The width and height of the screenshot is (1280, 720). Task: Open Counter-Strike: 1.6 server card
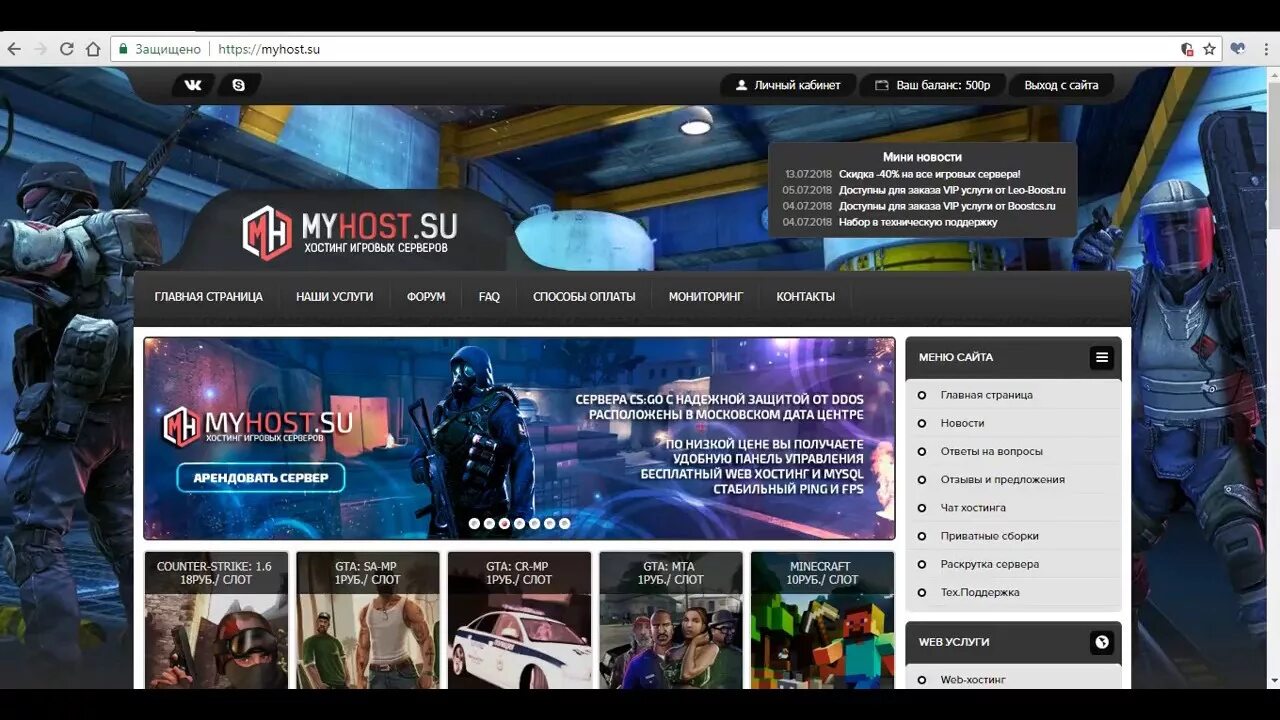216,620
